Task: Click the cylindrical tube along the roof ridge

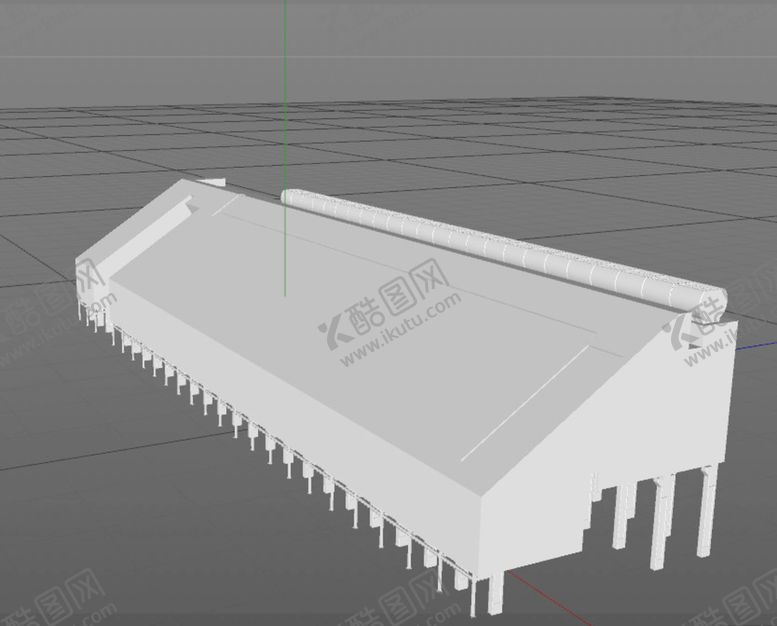Action: click(x=480, y=241)
